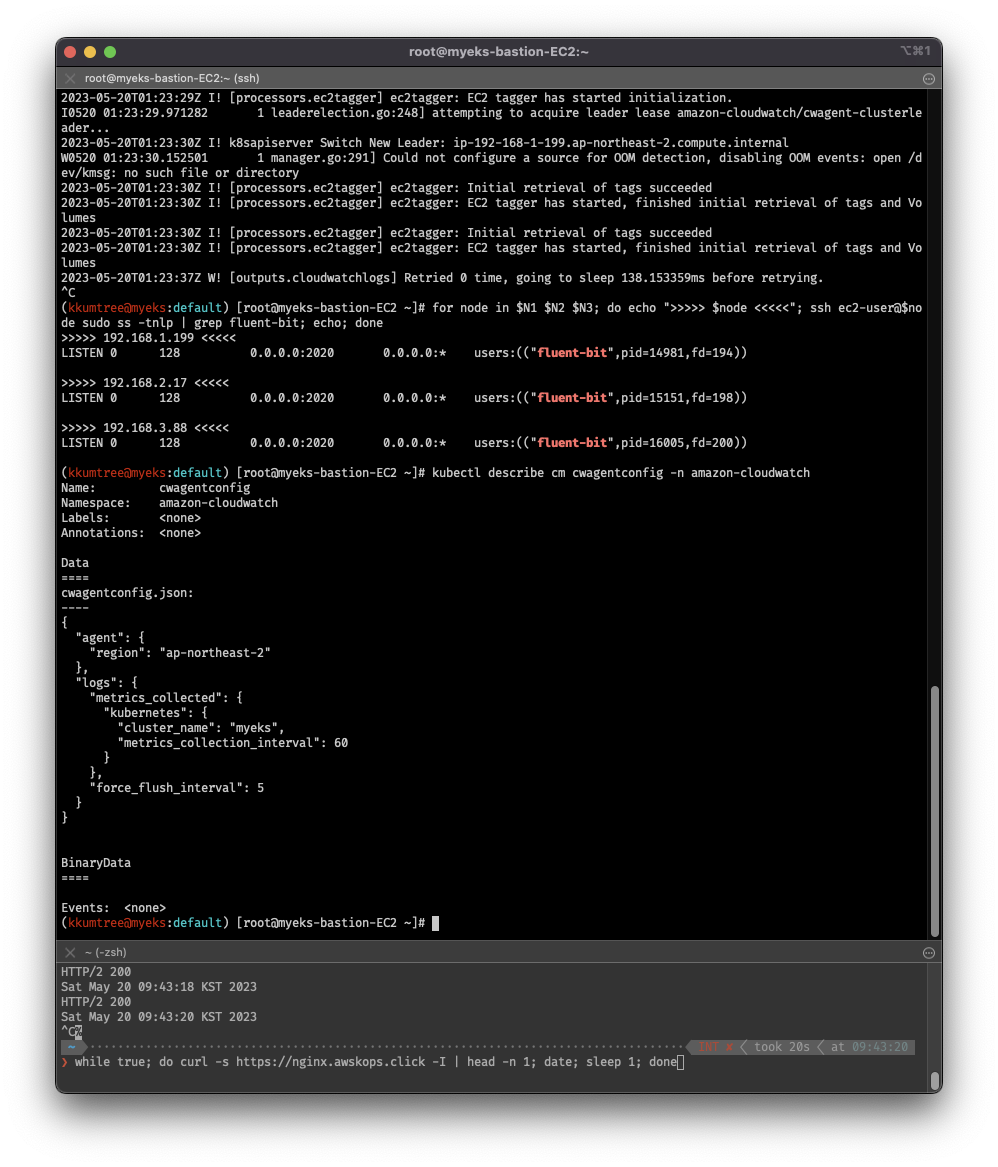998x1167 pixels.
Task: Click the Data heading in configmap output
Action: (74, 563)
